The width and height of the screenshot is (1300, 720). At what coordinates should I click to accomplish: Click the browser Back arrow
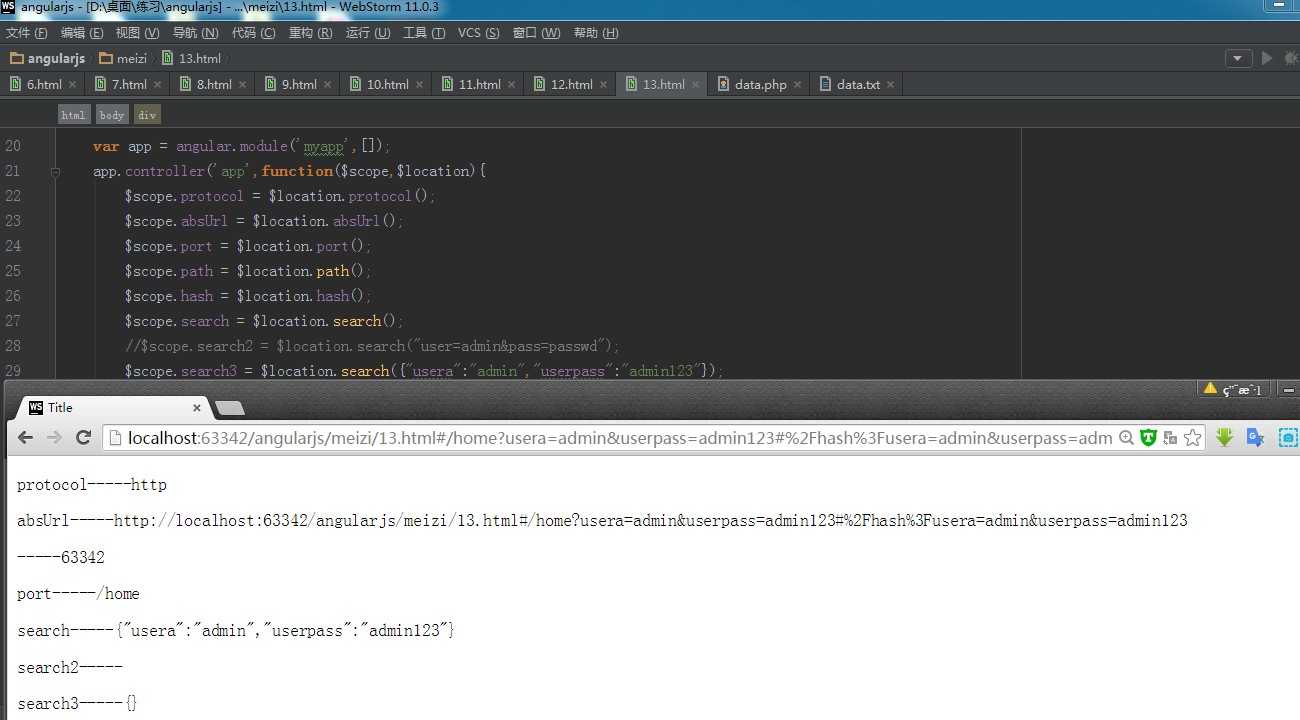point(25,438)
